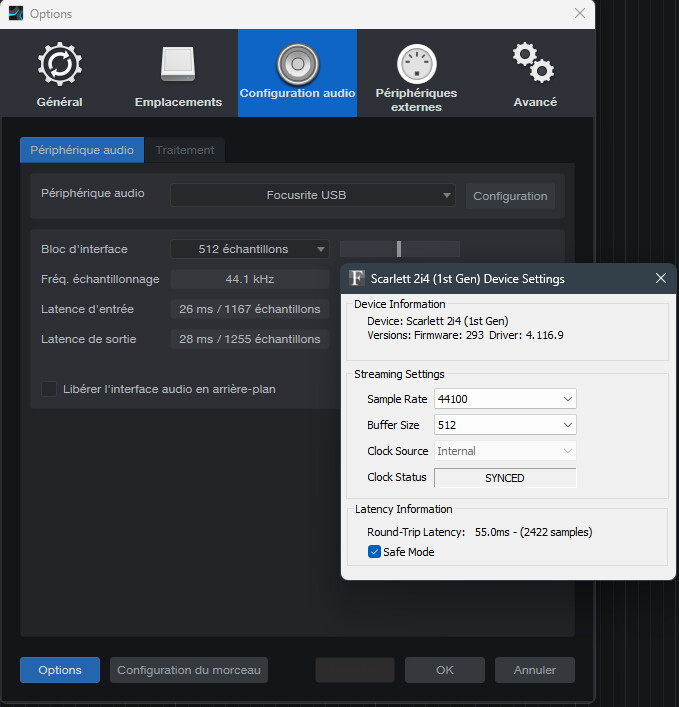Click the Latence d'entrée 26 ms value

pos(250,309)
